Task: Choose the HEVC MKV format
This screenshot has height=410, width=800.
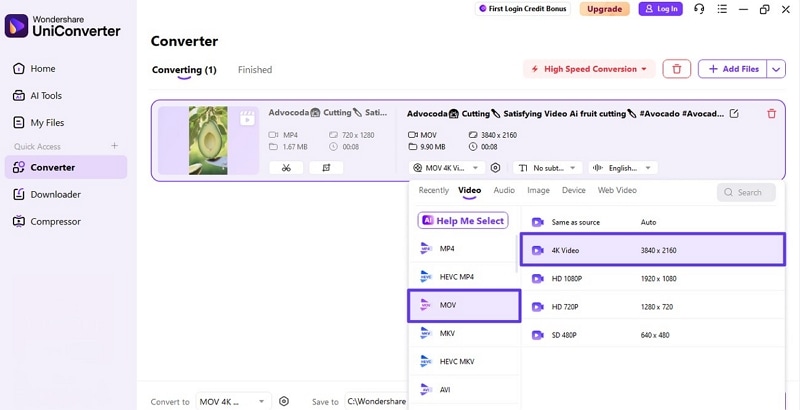Action: (x=464, y=362)
